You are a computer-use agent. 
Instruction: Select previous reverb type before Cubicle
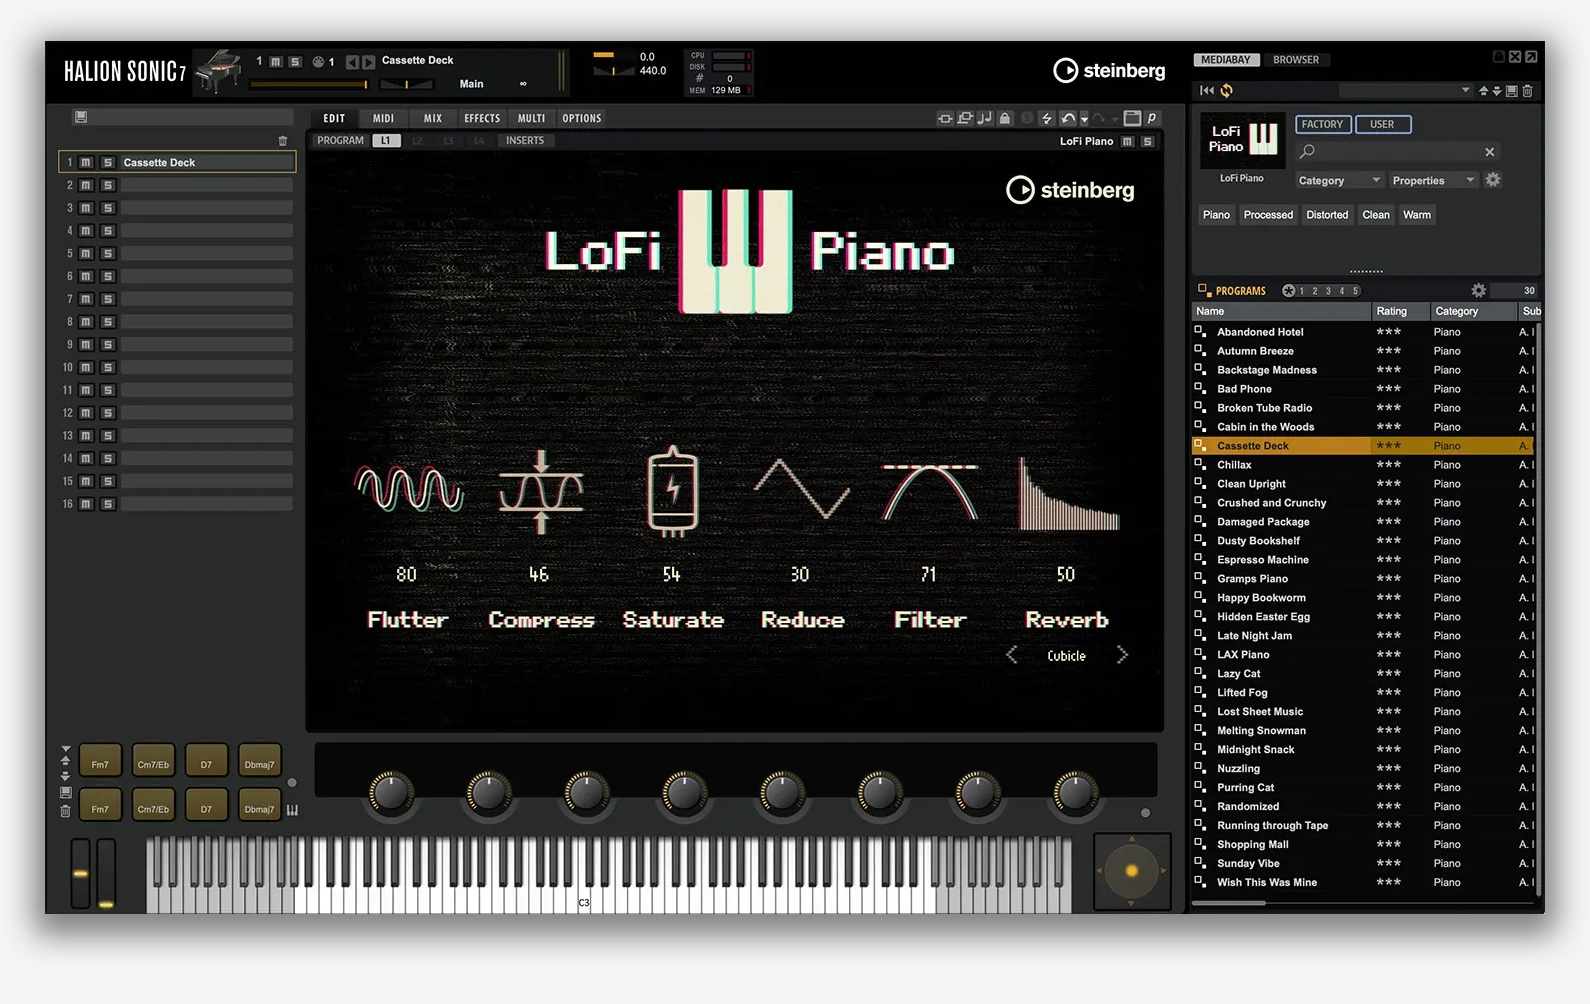[x=1012, y=655]
